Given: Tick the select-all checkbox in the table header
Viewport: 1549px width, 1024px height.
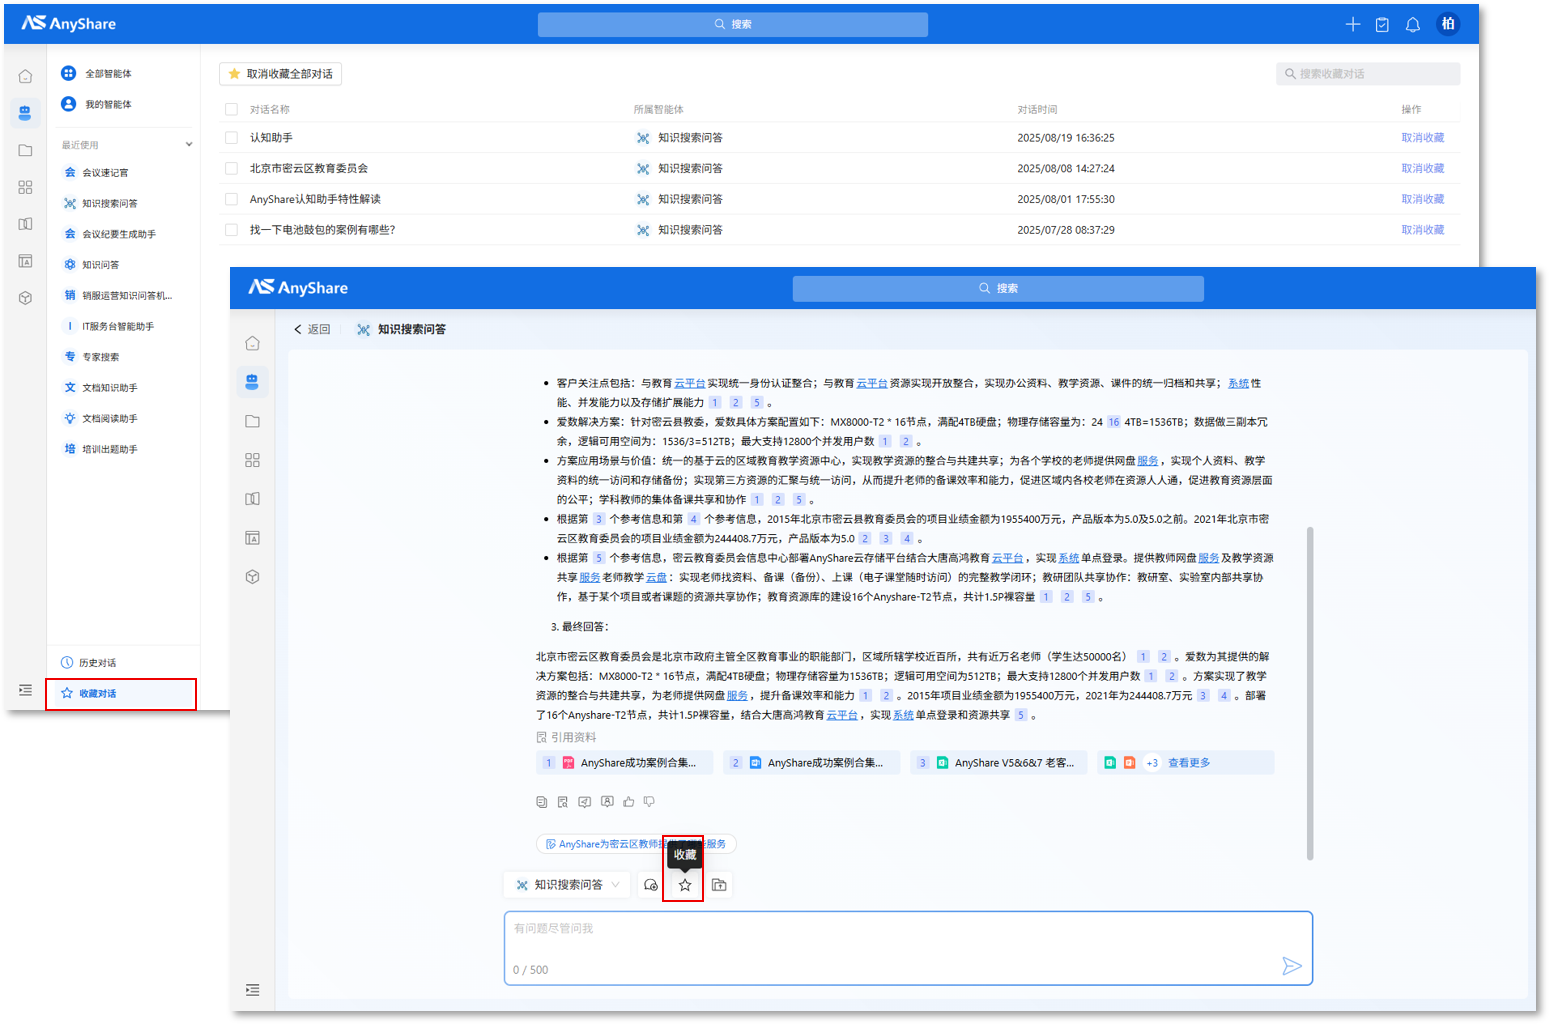Looking at the screenshot, I should click(x=231, y=109).
